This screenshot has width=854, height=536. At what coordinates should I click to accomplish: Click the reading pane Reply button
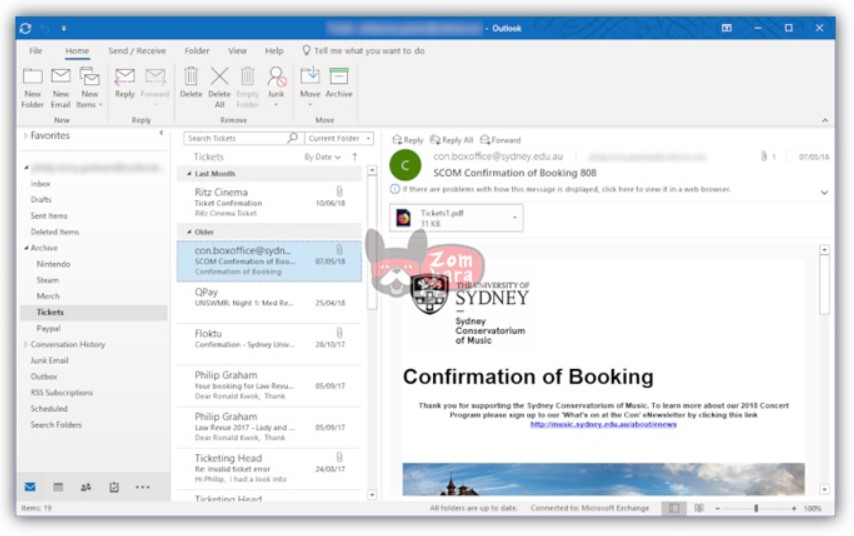pos(407,140)
